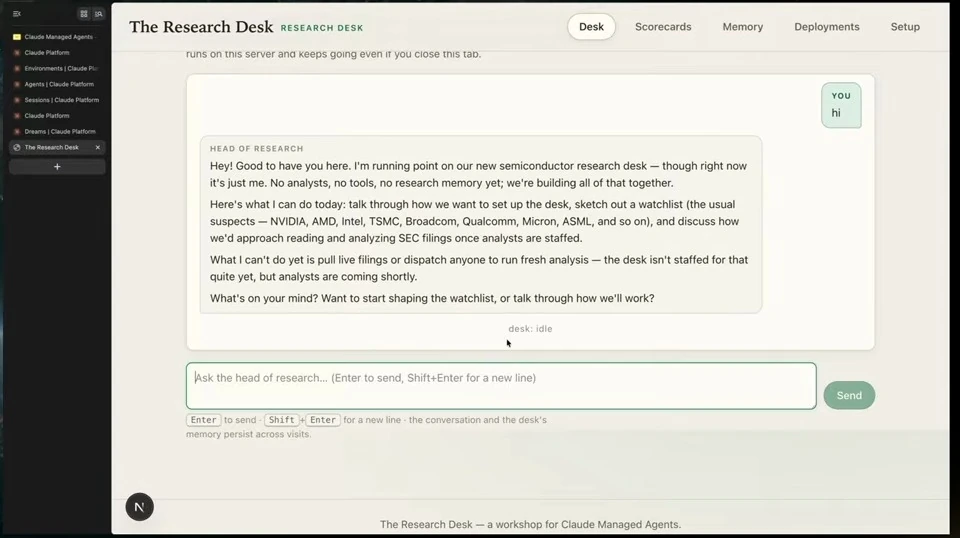Collapse the browser tab sidebar
Screen dimensions: 960x538
click(x=17, y=13)
